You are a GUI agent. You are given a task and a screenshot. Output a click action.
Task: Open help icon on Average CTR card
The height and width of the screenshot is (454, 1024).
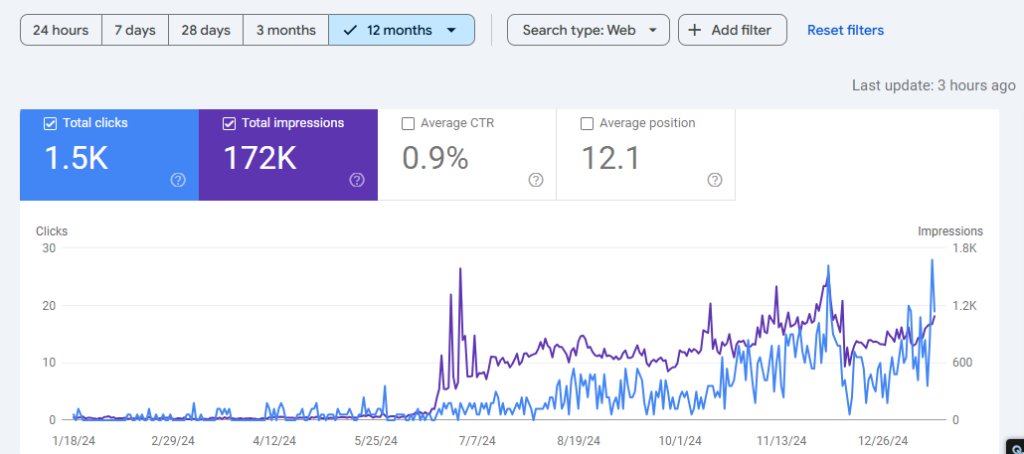[536, 180]
